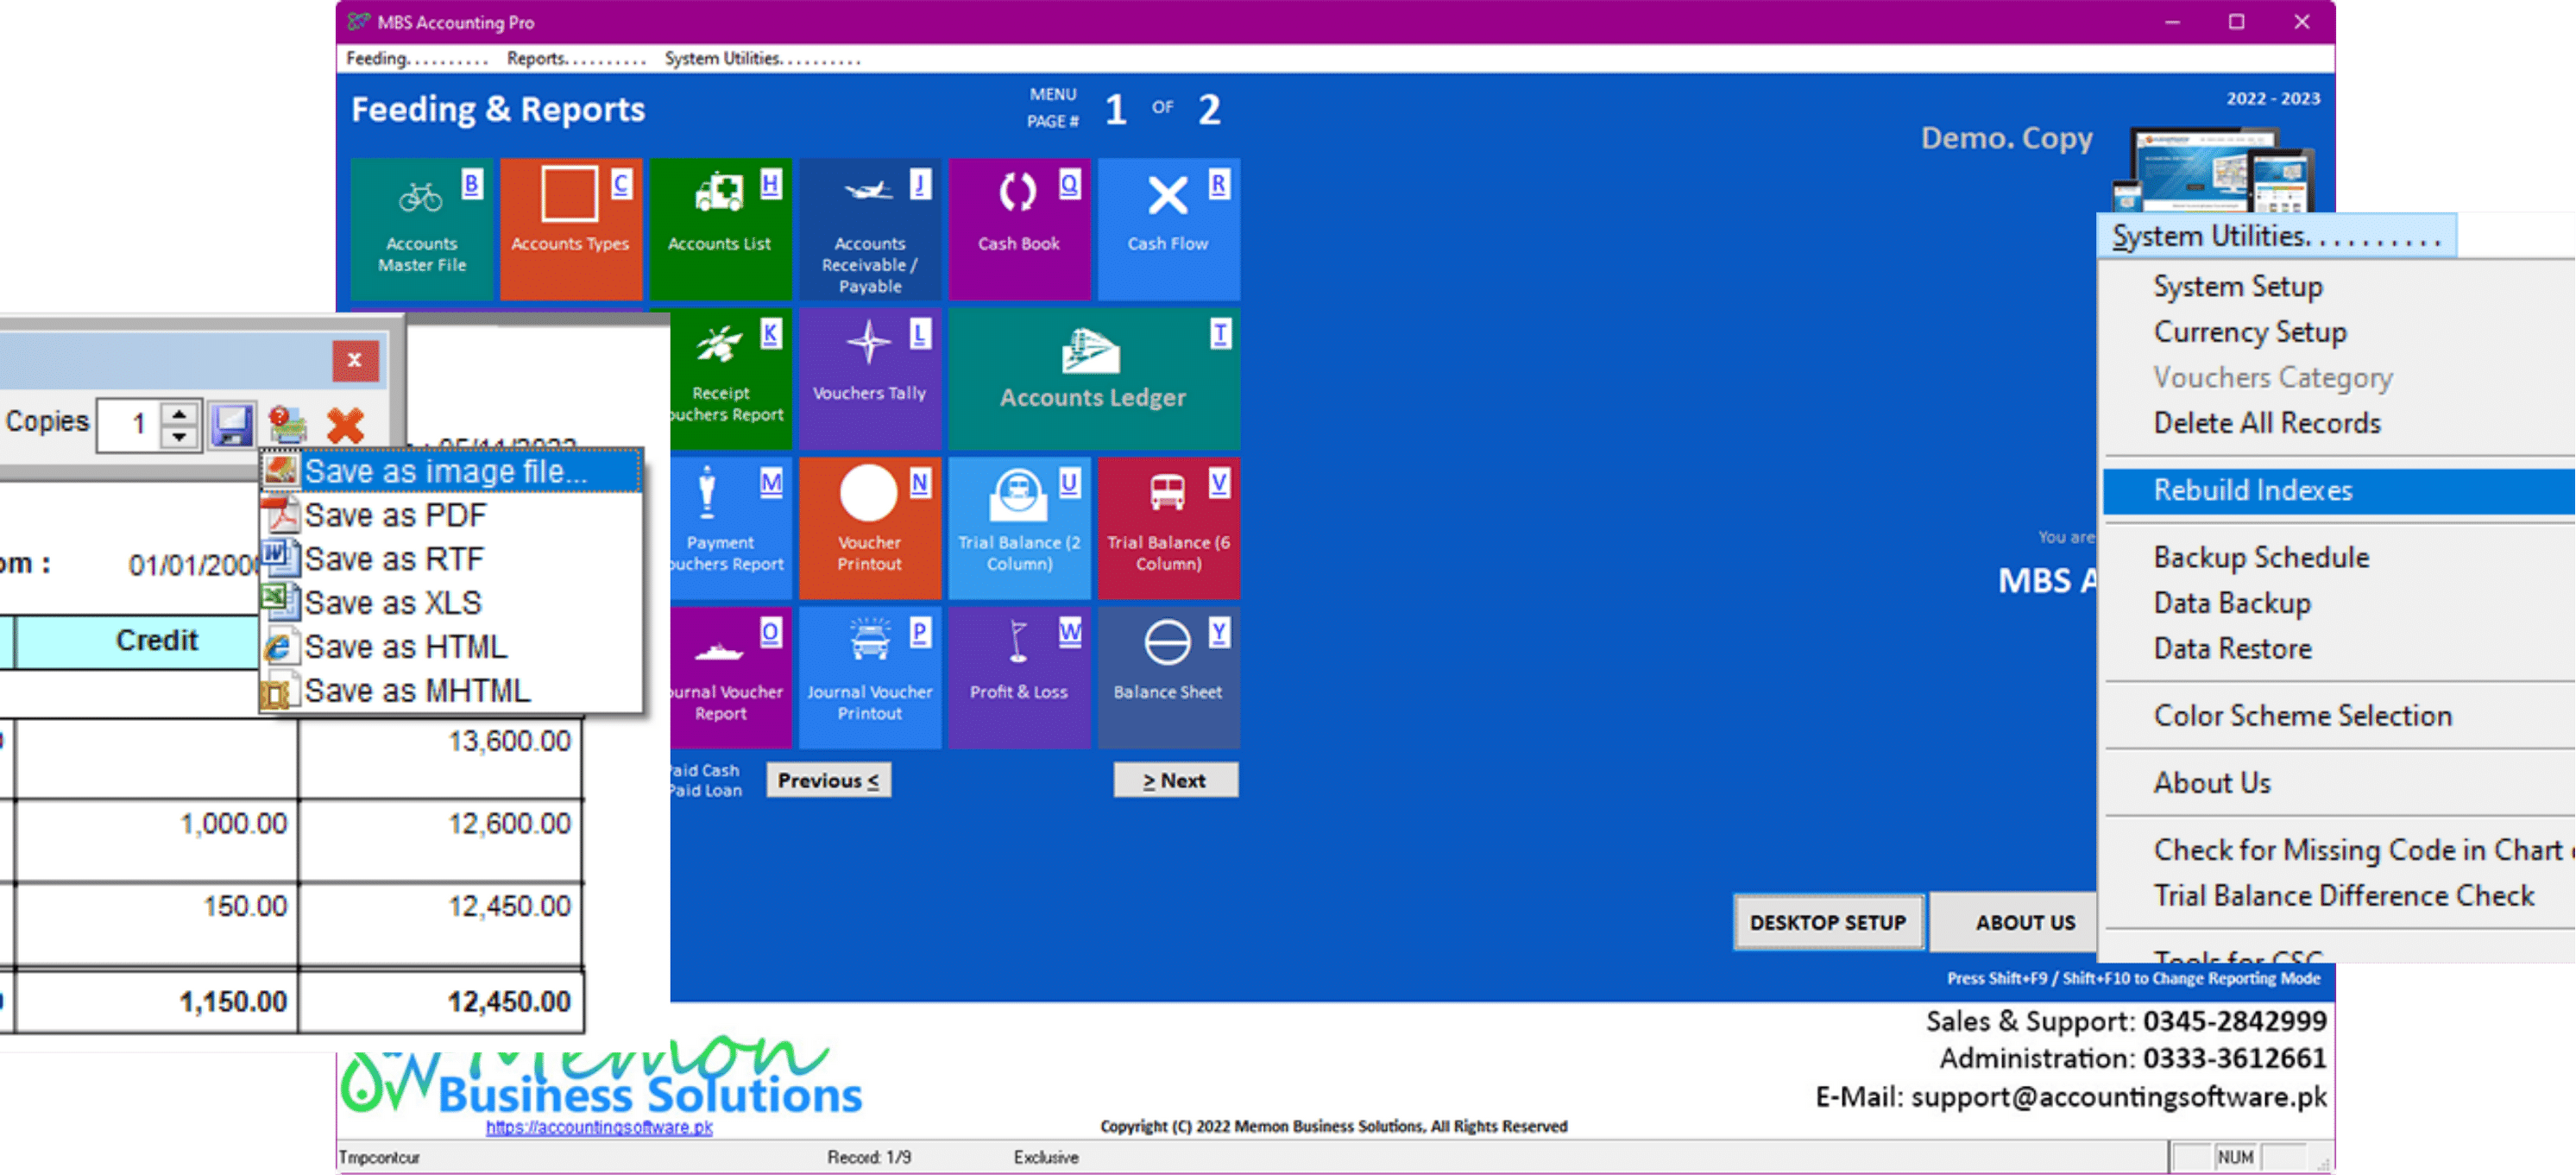Click the red X cancel icon beside printer
This screenshot has width=2576, height=1175.
click(x=345, y=425)
